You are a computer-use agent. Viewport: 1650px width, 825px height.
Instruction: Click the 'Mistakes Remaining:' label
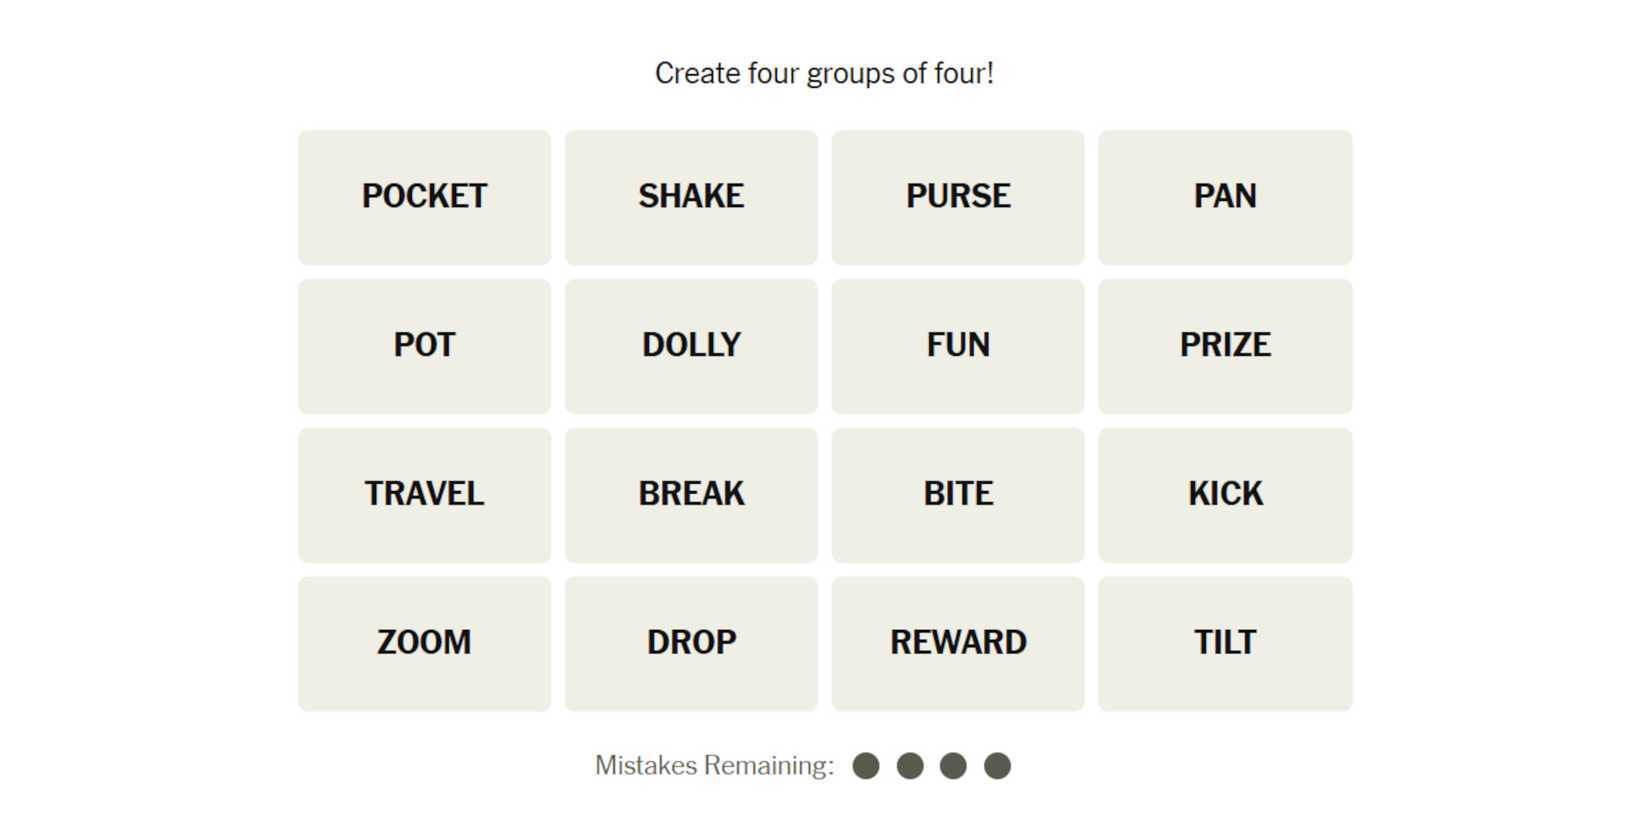[x=714, y=766]
